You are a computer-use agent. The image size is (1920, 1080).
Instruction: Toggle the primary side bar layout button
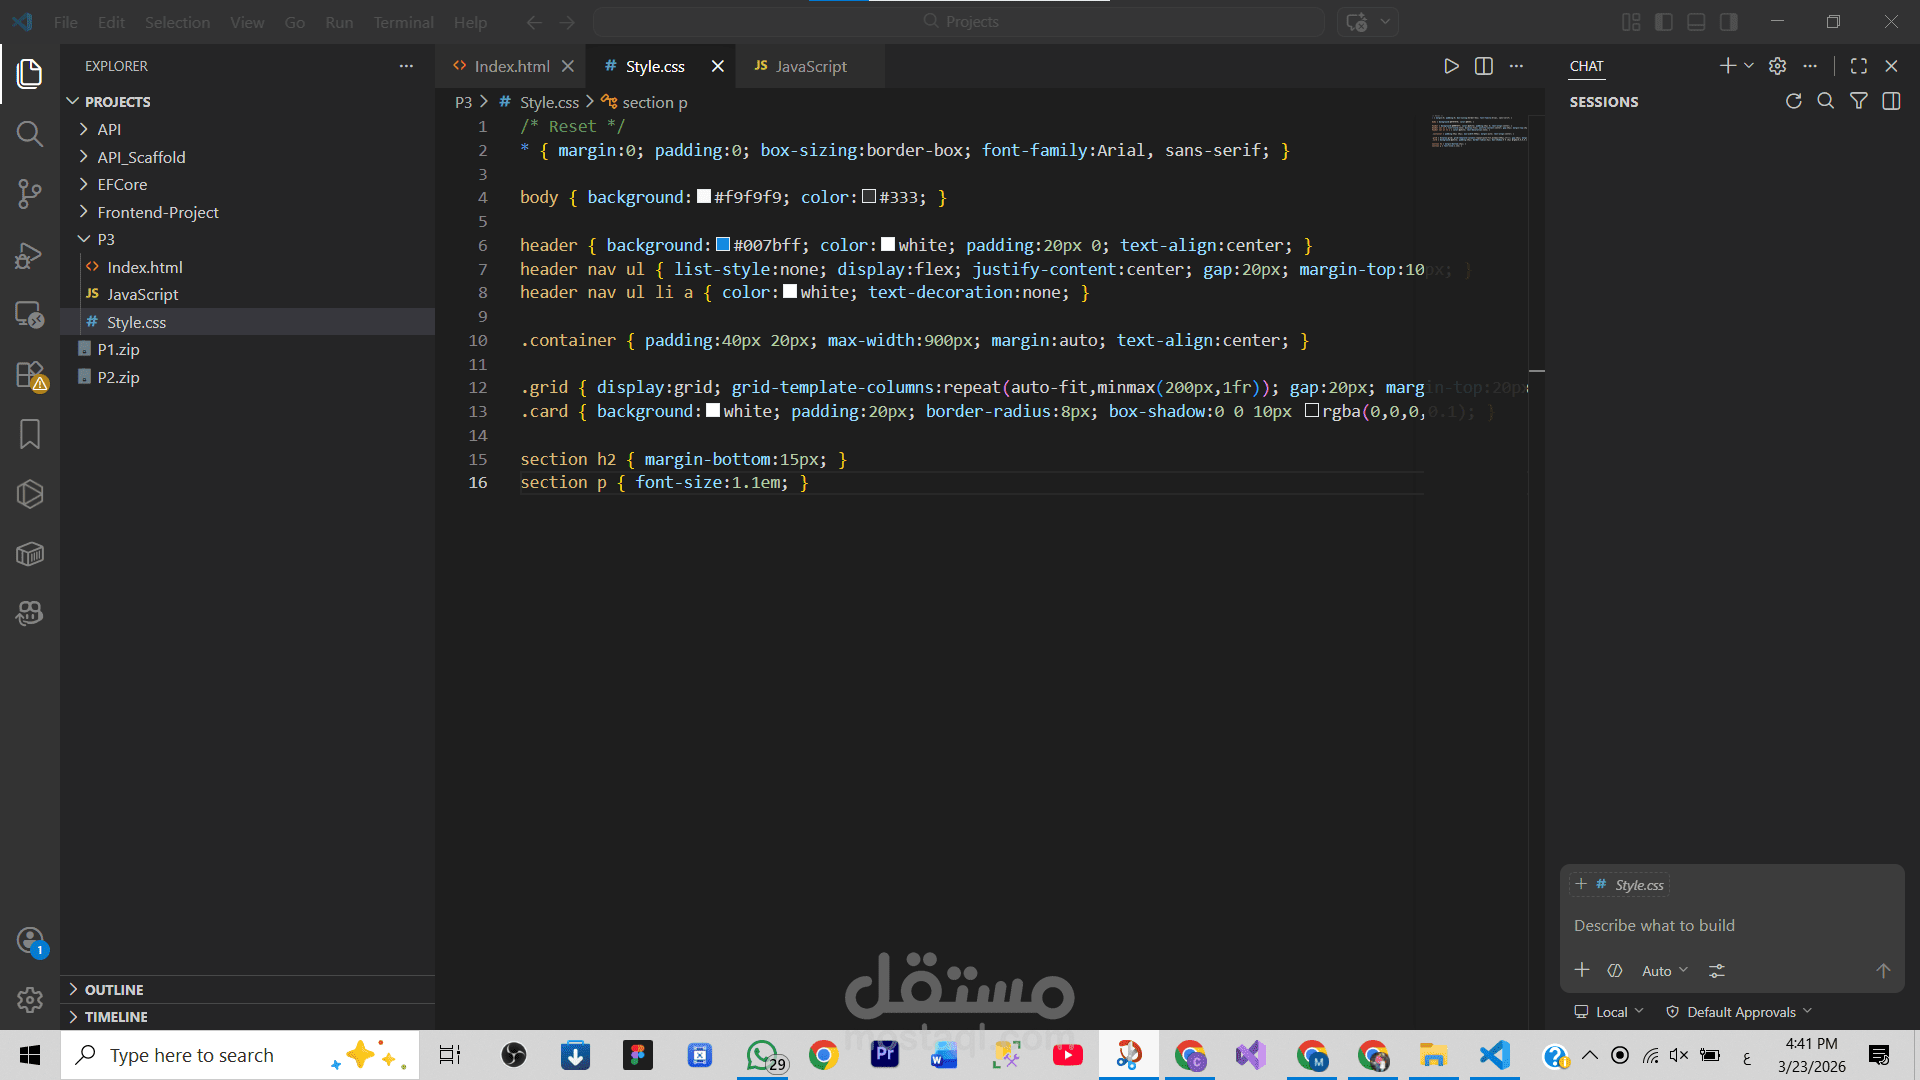point(1664,22)
